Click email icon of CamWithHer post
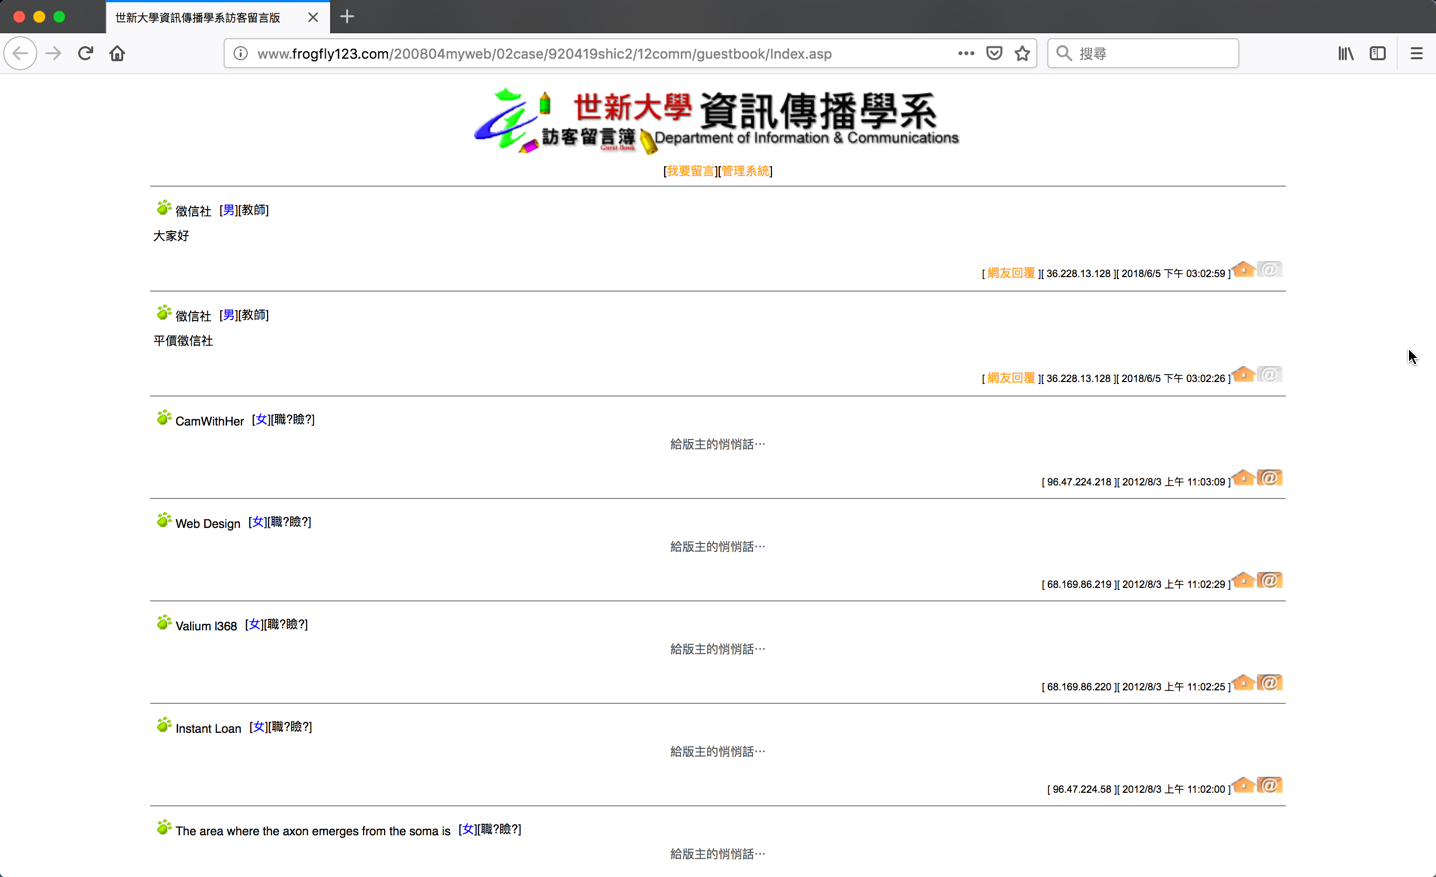This screenshot has height=877, width=1436. pyautogui.click(x=1269, y=477)
